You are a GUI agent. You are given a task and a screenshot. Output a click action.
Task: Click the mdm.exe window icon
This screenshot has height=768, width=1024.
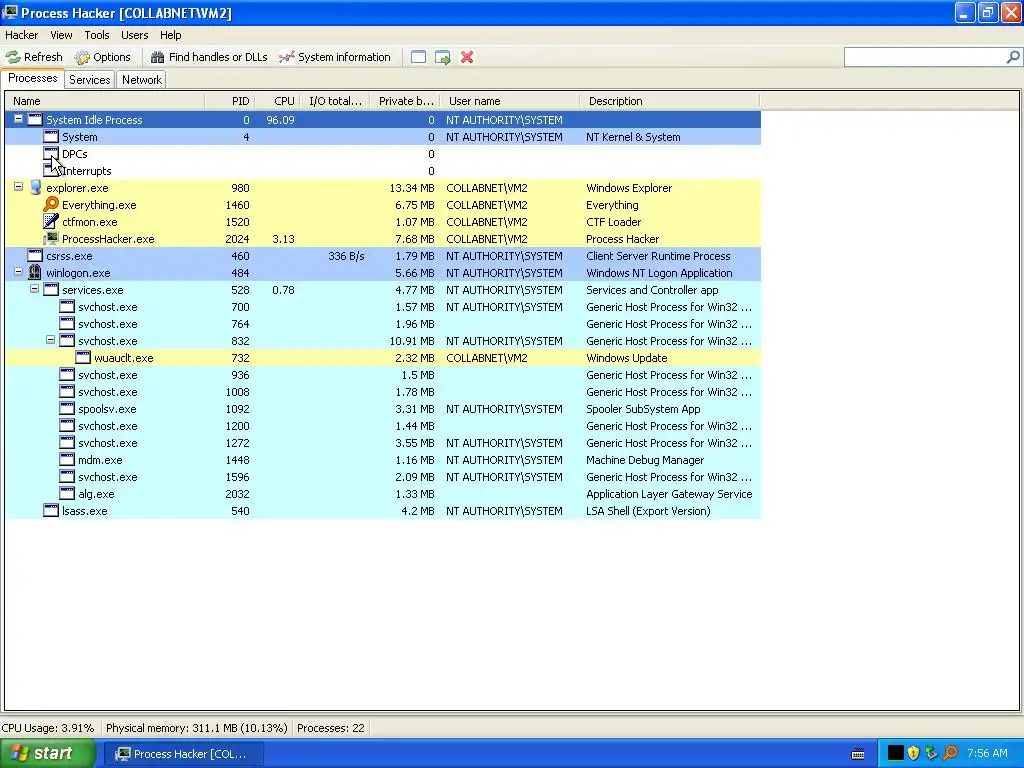(x=67, y=459)
